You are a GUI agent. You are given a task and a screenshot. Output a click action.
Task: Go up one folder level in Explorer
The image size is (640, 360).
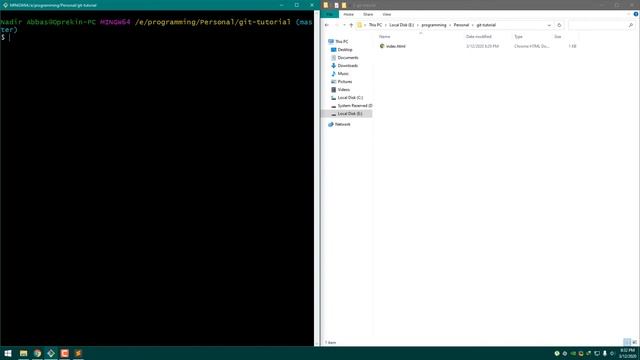coord(351,25)
